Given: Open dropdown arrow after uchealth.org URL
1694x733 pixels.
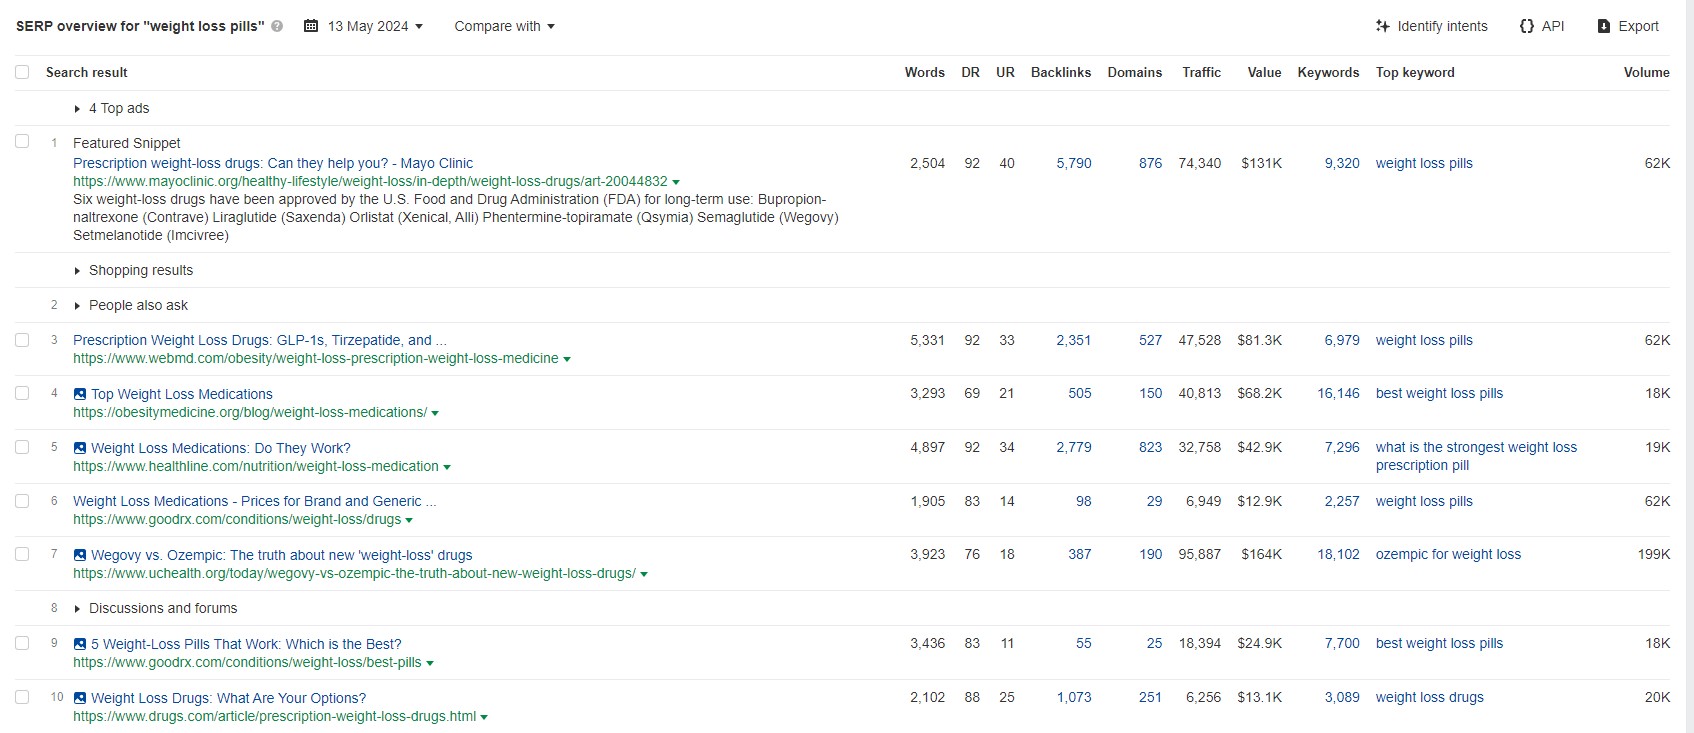Looking at the screenshot, I should coord(644,574).
